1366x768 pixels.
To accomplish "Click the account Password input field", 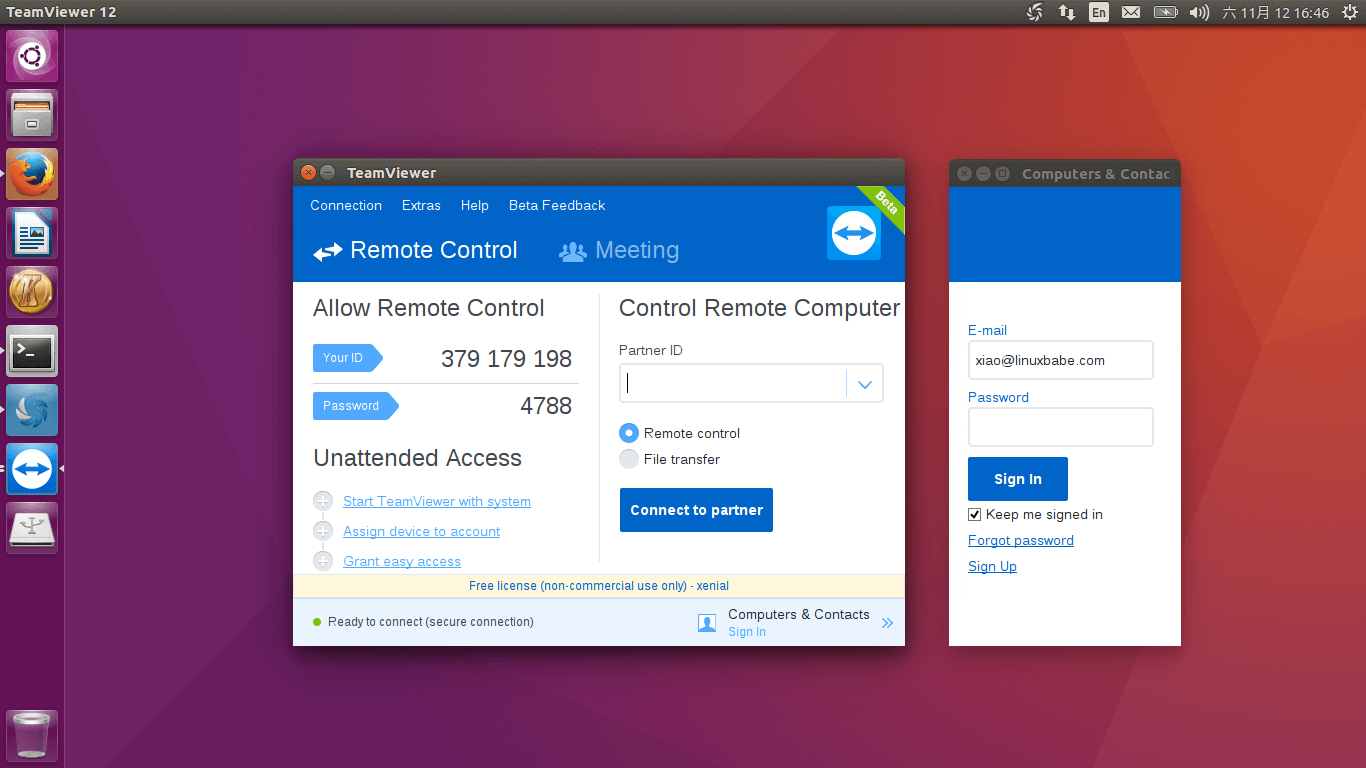I will [1060, 427].
